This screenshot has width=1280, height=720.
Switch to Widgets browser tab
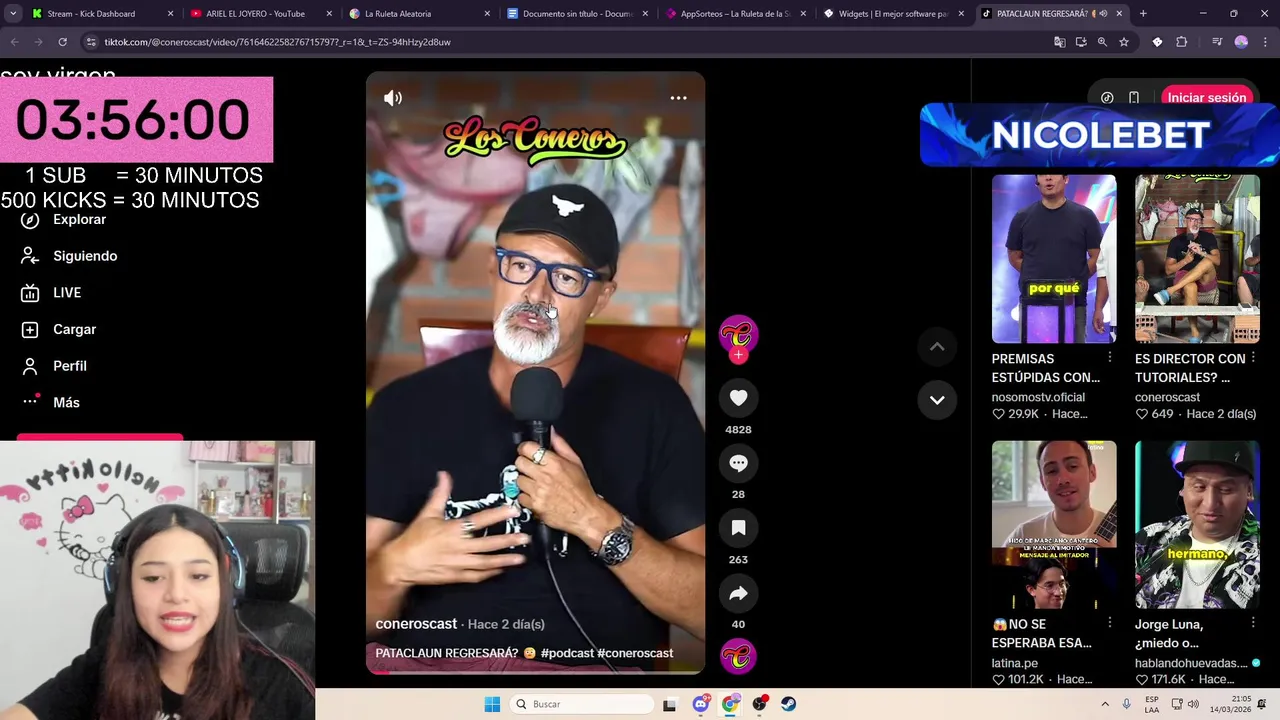893,14
